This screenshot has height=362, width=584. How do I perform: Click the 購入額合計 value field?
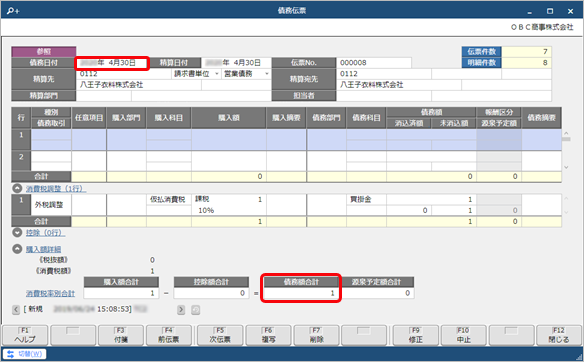pos(121,293)
